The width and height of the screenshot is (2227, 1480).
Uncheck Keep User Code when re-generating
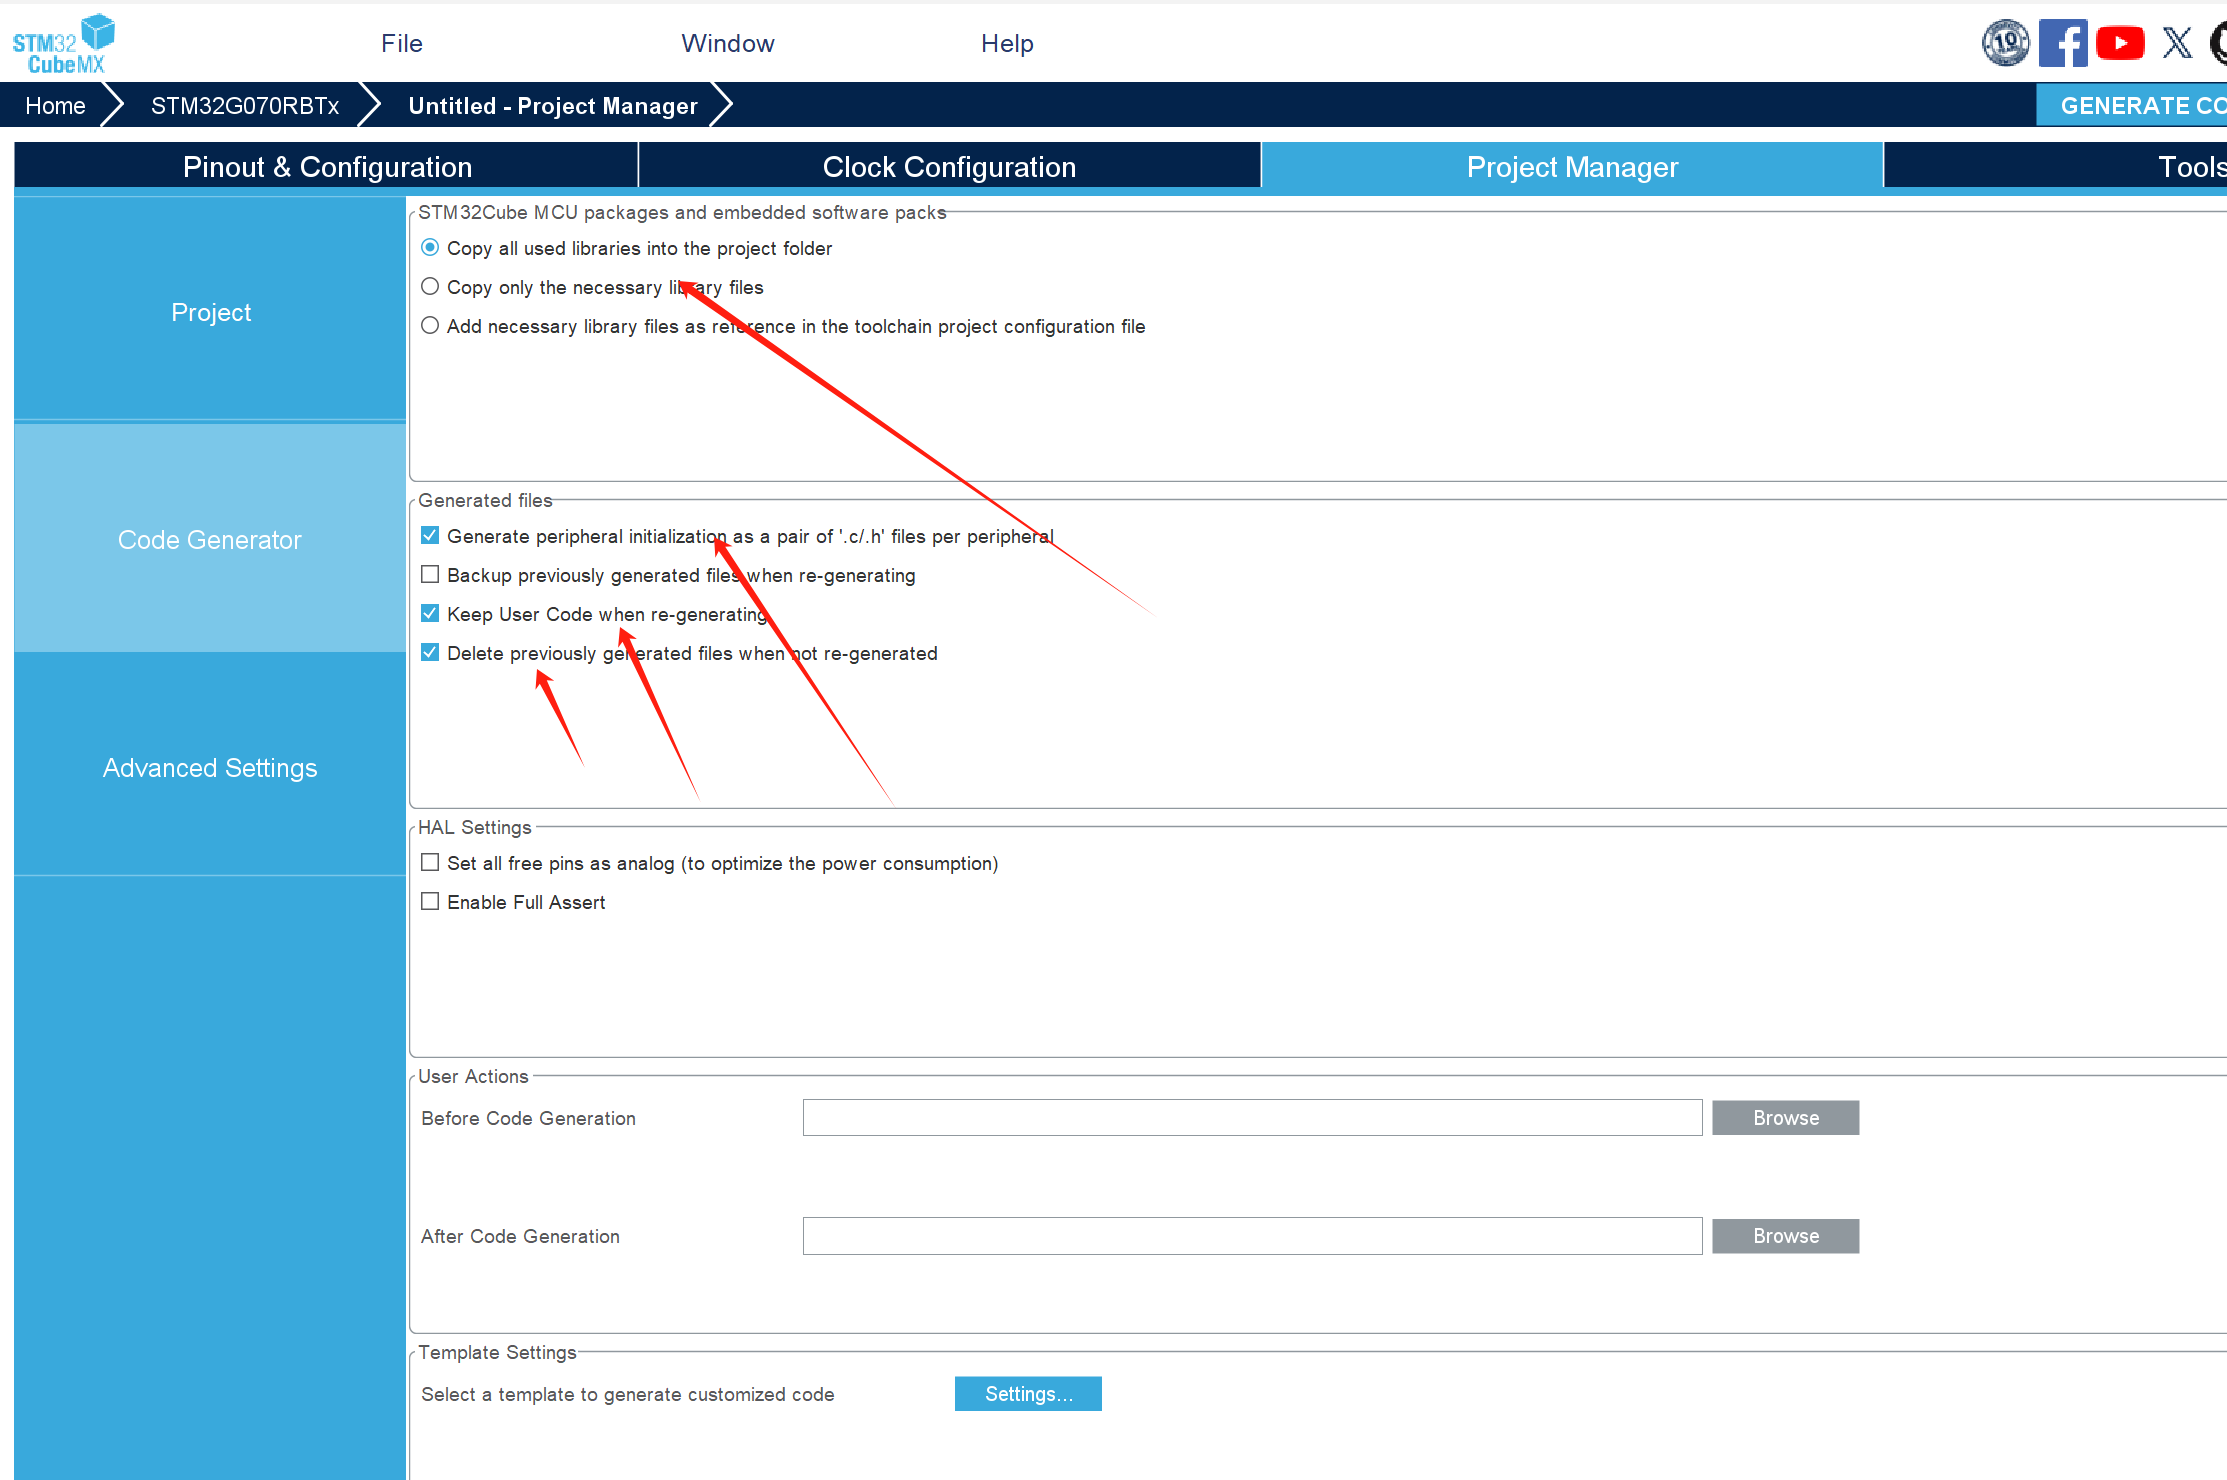click(430, 614)
